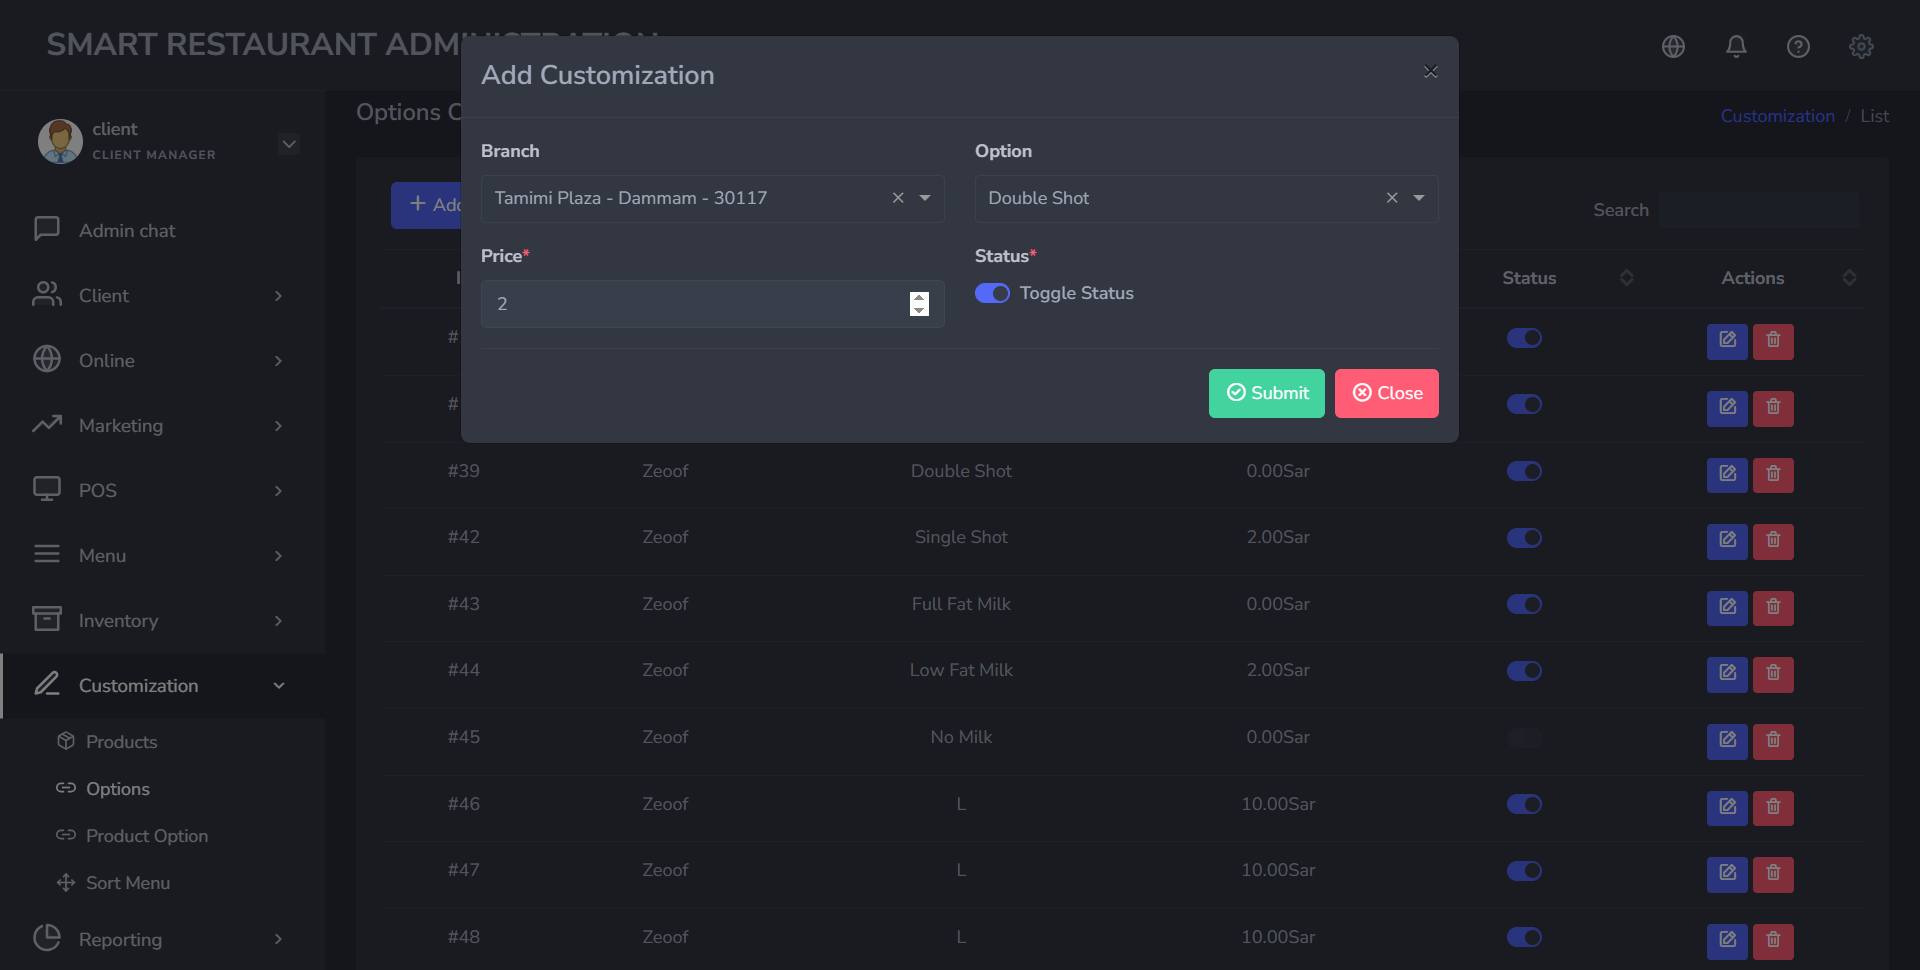The width and height of the screenshot is (1920, 970).
Task: Open the Branch dropdown arrow
Action: (x=925, y=198)
